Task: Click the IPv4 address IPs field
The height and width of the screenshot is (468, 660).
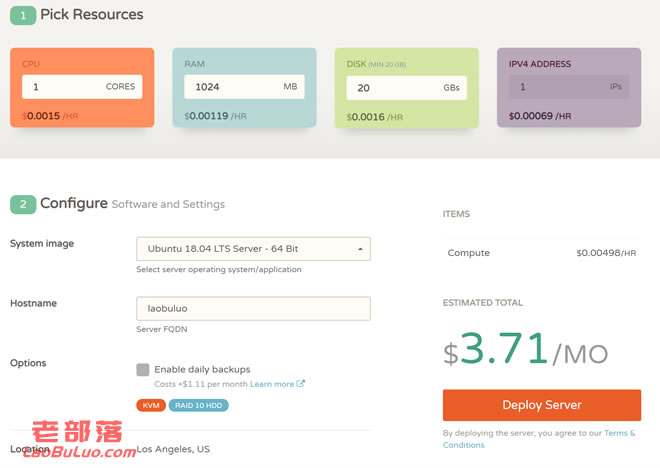Action: coord(569,87)
